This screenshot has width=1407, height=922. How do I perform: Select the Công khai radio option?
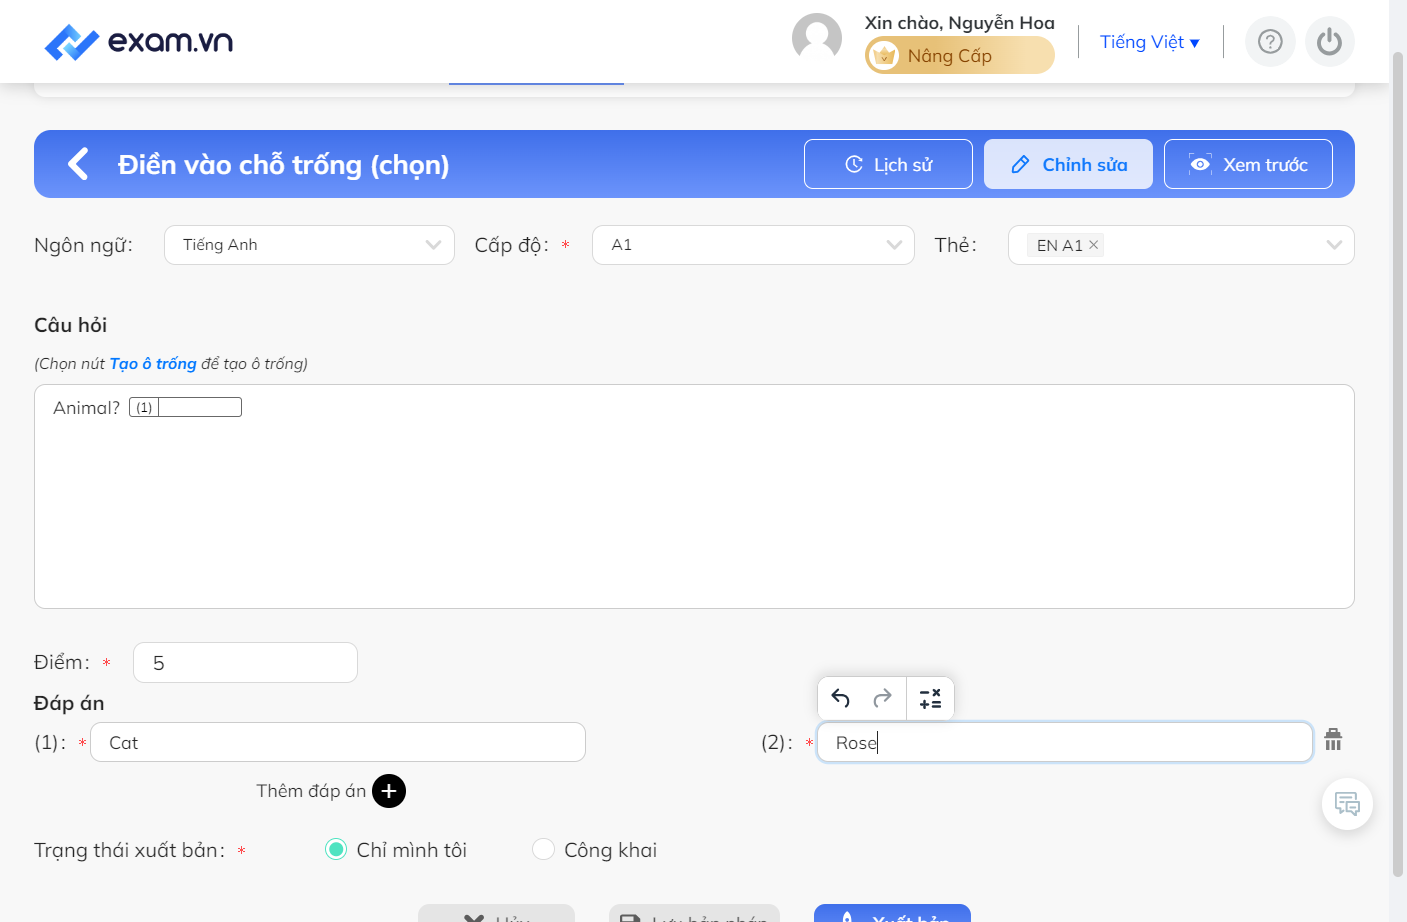pos(543,849)
